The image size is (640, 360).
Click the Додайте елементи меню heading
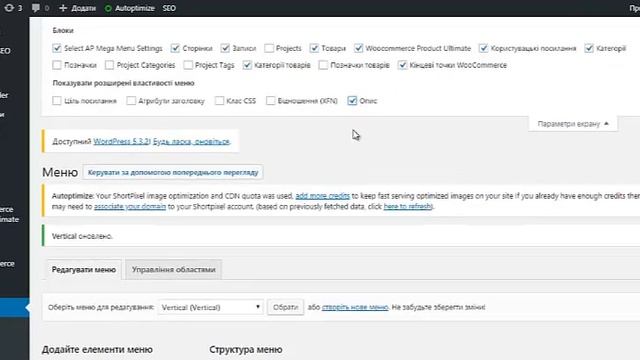tap(97, 349)
